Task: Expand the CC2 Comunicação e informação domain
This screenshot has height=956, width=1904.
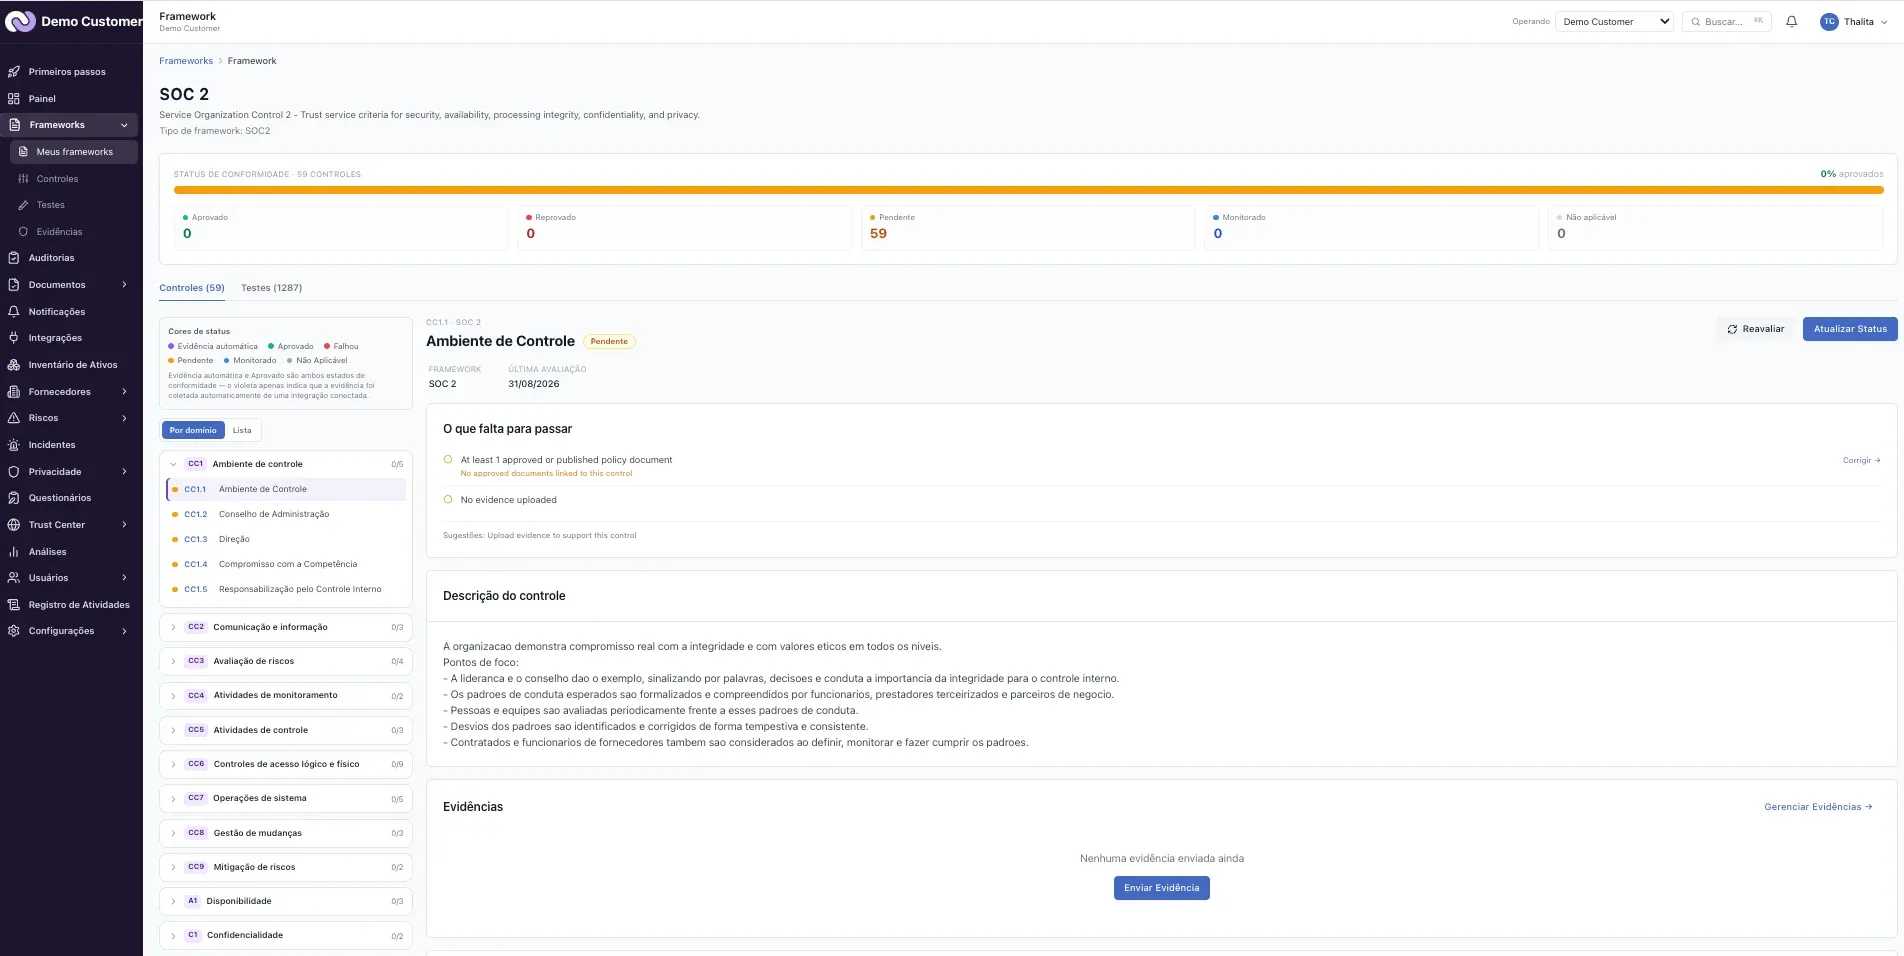Action: pyautogui.click(x=285, y=627)
